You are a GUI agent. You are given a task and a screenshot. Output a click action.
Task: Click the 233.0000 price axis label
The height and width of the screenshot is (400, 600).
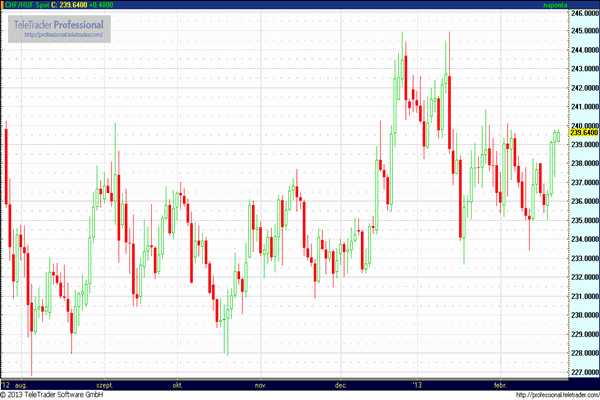point(583,258)
